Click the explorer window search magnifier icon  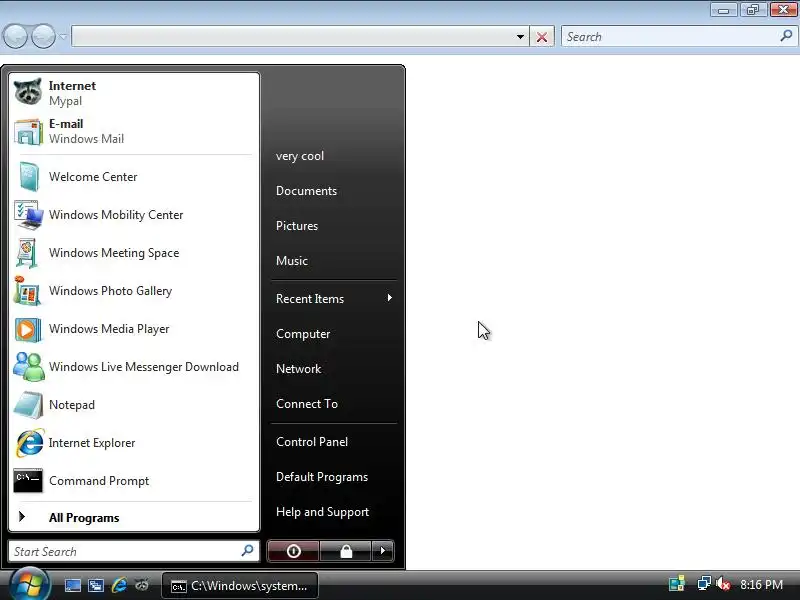click(x=786, y=36)
